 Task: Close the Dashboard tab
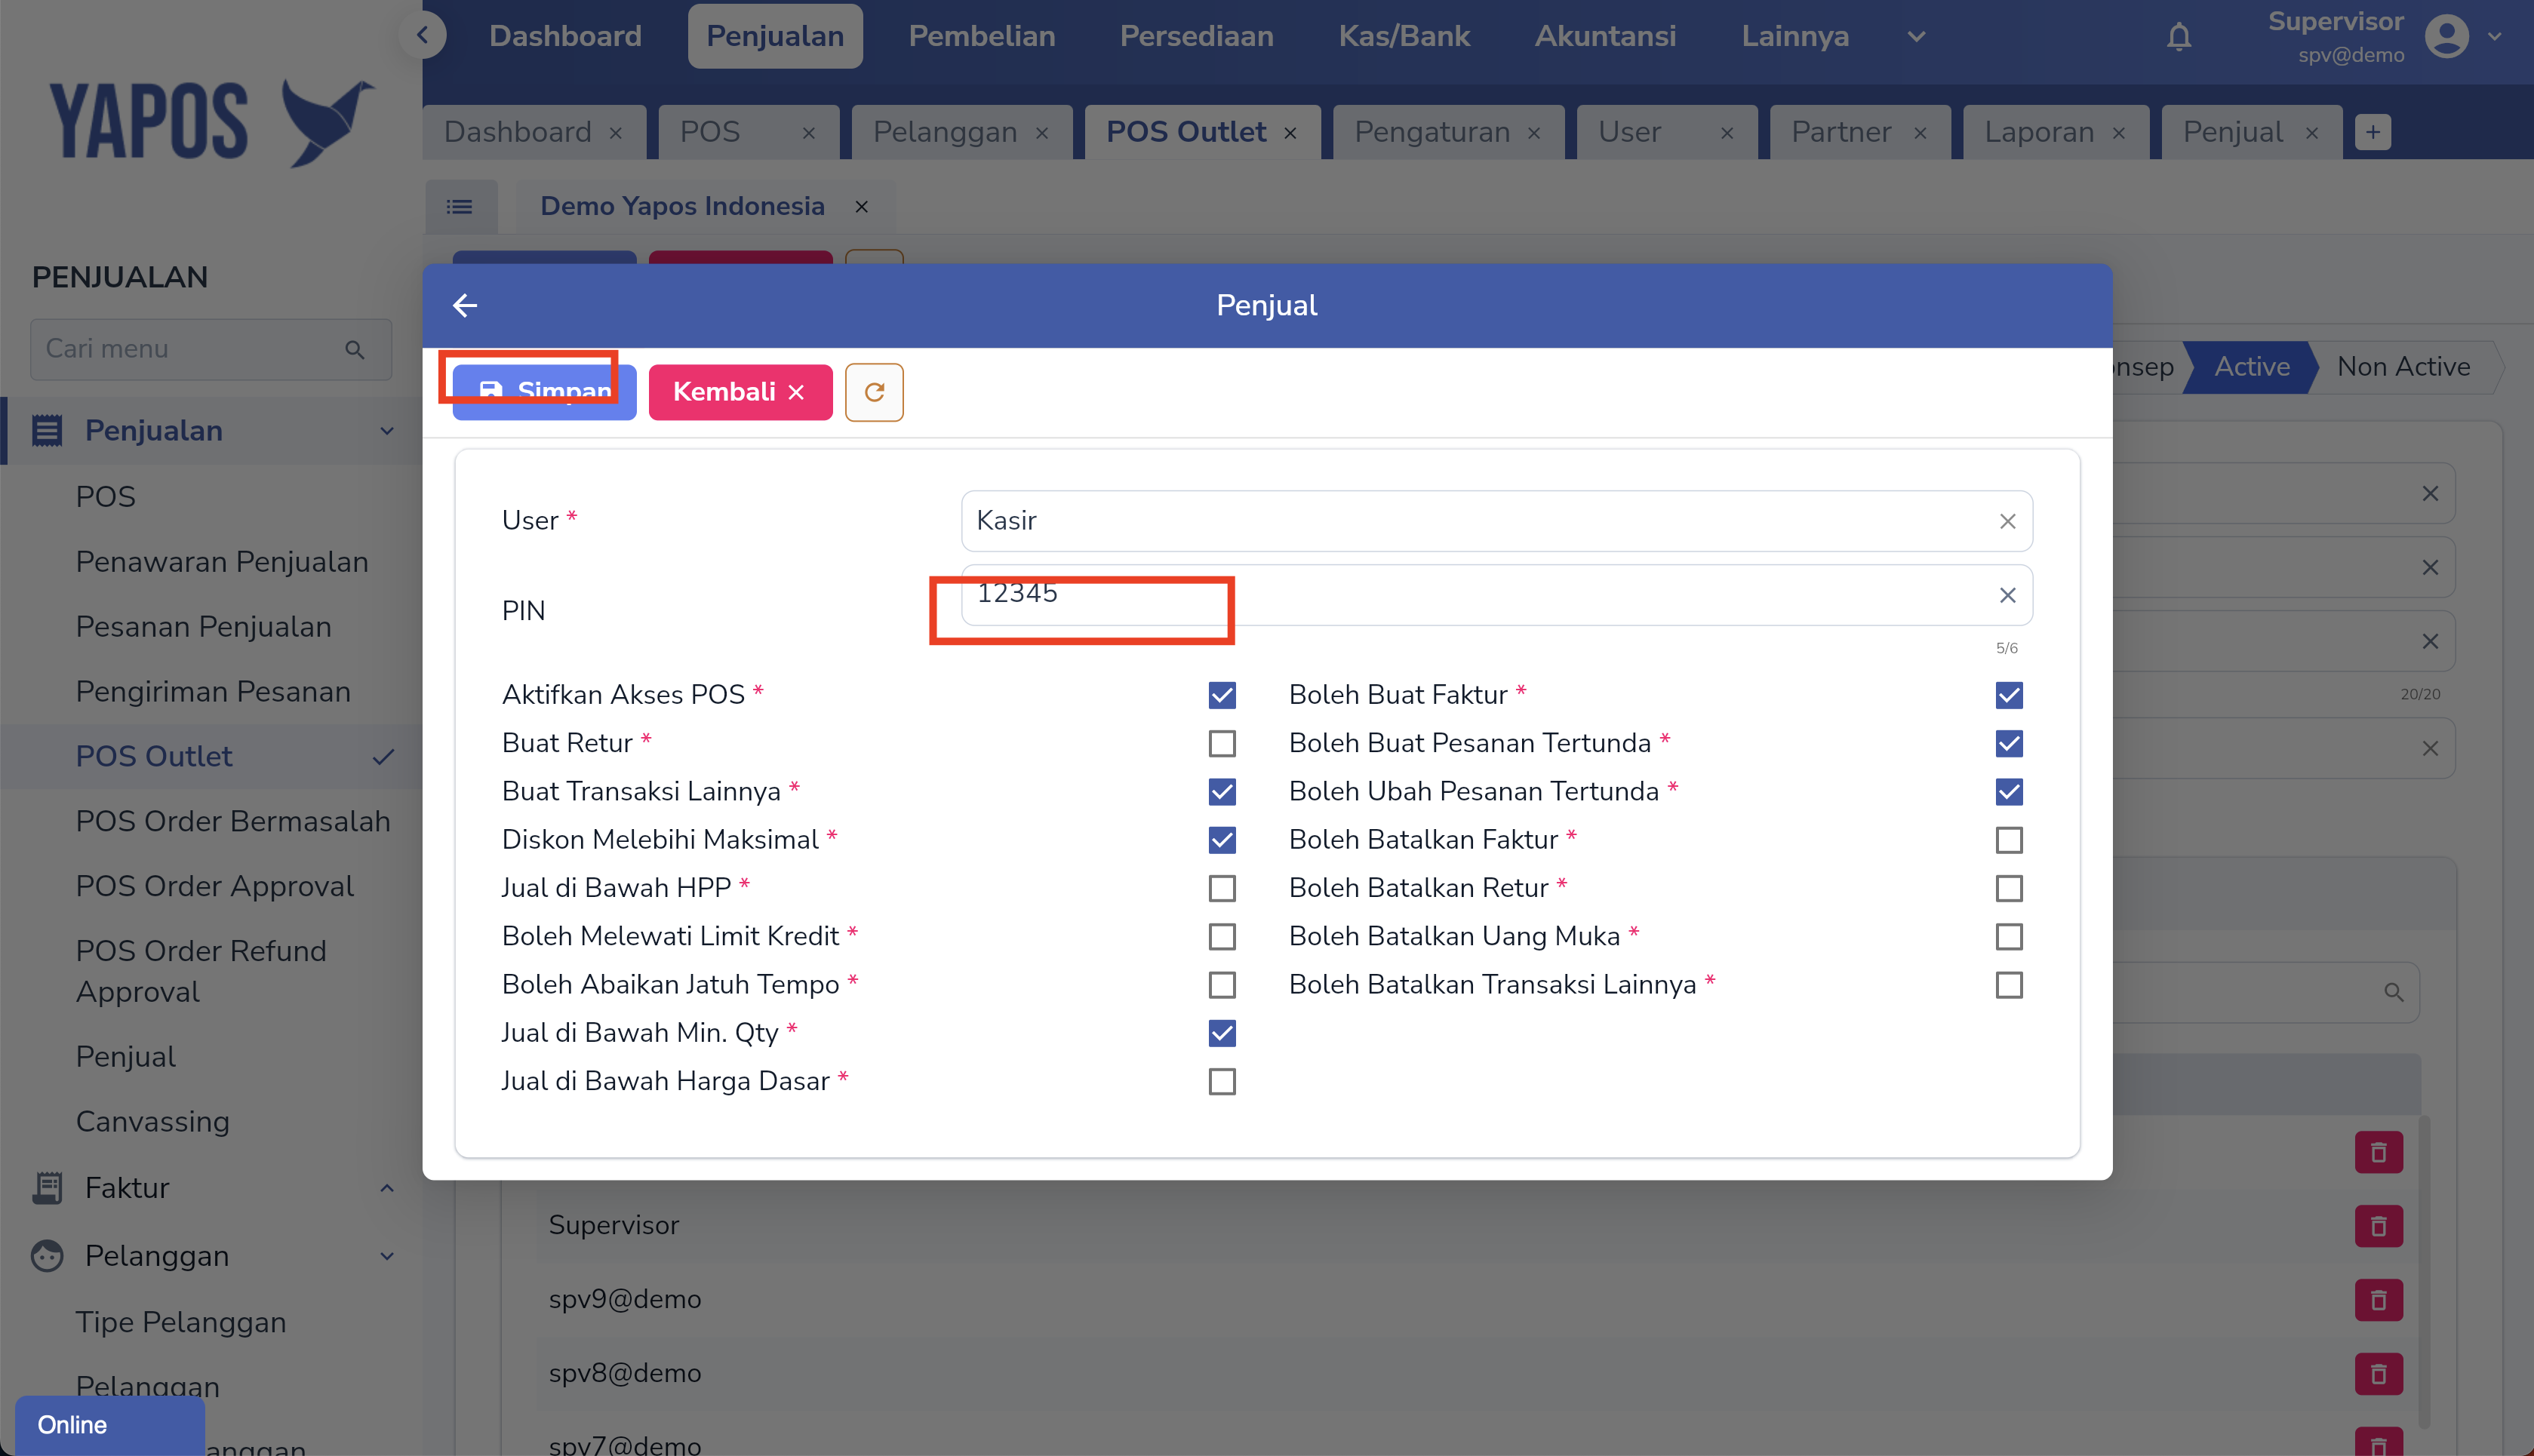(x=616, y=133)
